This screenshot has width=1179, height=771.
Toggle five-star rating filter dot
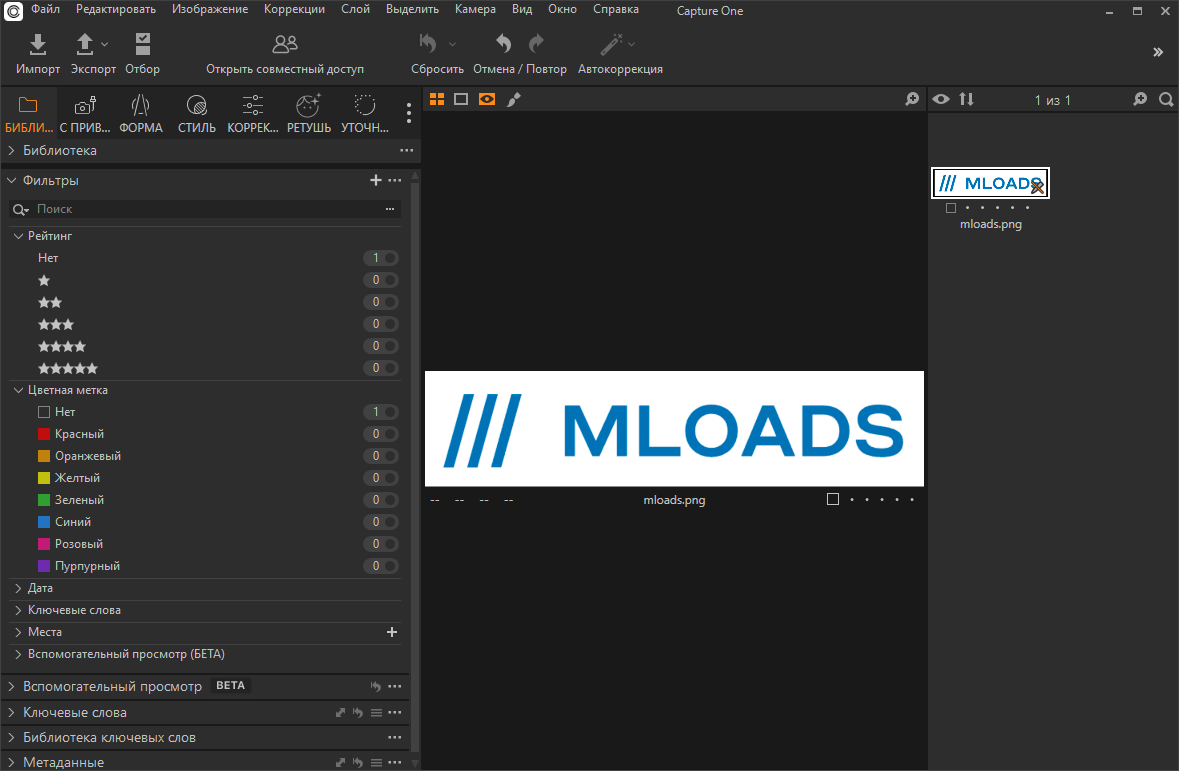390,368
